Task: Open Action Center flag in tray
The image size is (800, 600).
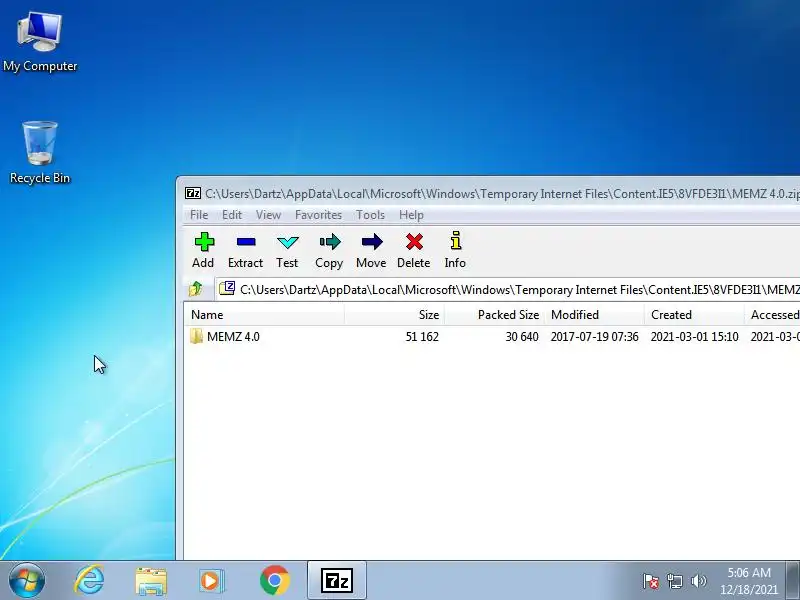Action: [650, 581]
